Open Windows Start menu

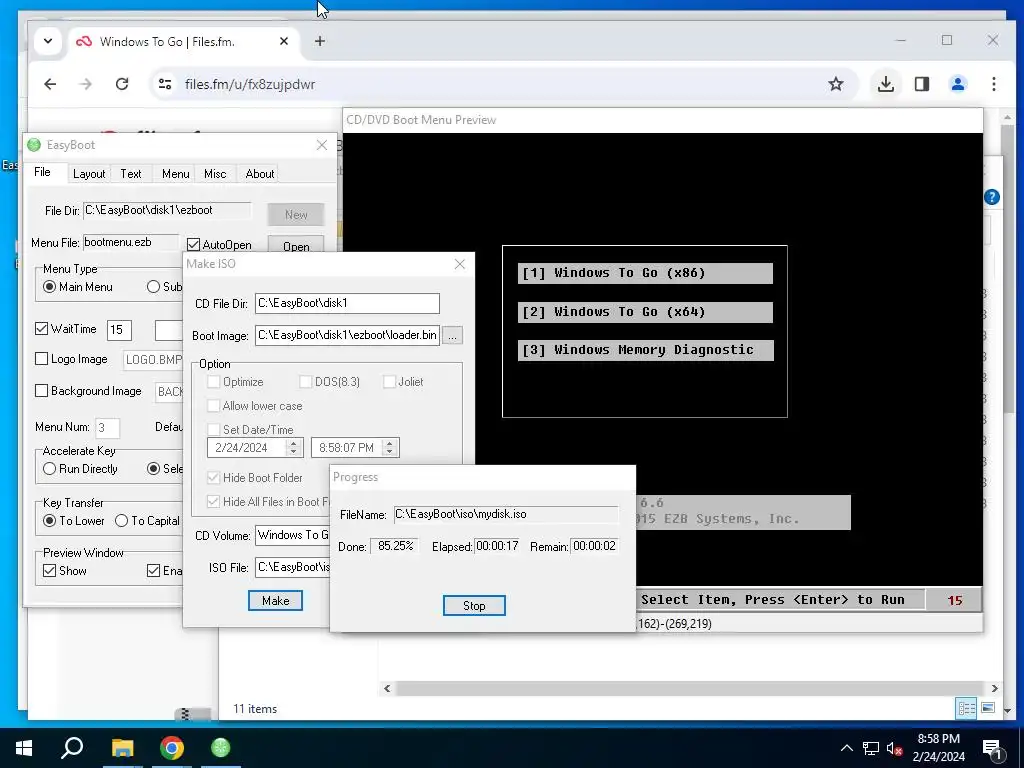(x=24, y=748)
